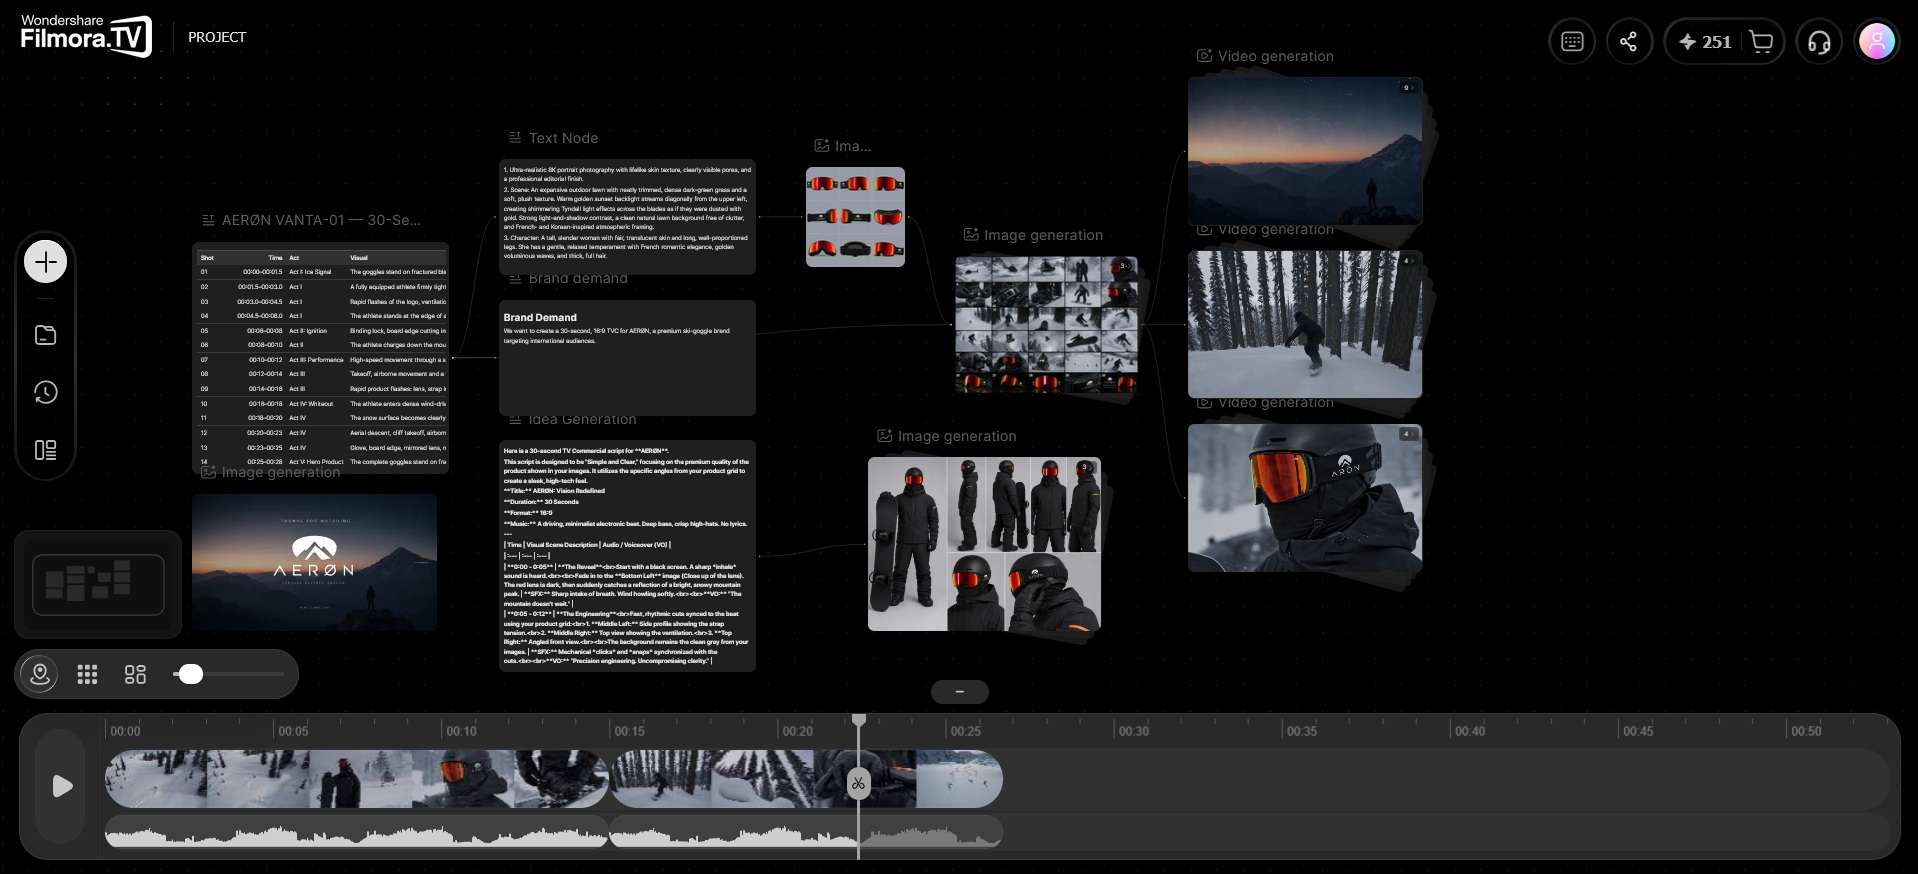Open the user profile avatar
This screenshot has height=874, width=1918.
click(1877, 42)
